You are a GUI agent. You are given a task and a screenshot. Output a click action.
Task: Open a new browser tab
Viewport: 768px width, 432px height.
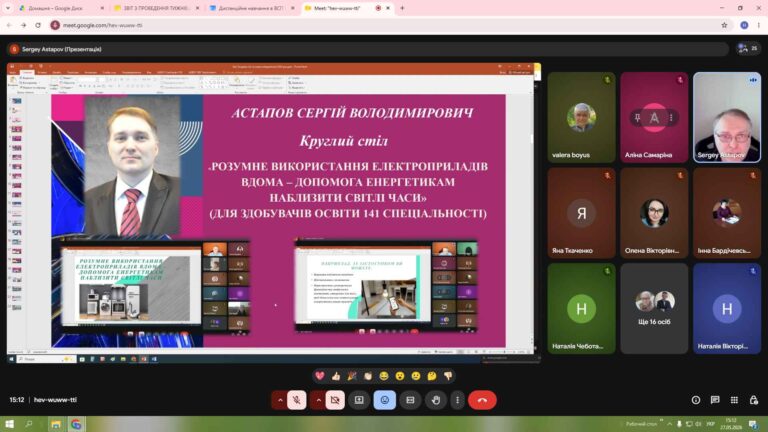402,8
